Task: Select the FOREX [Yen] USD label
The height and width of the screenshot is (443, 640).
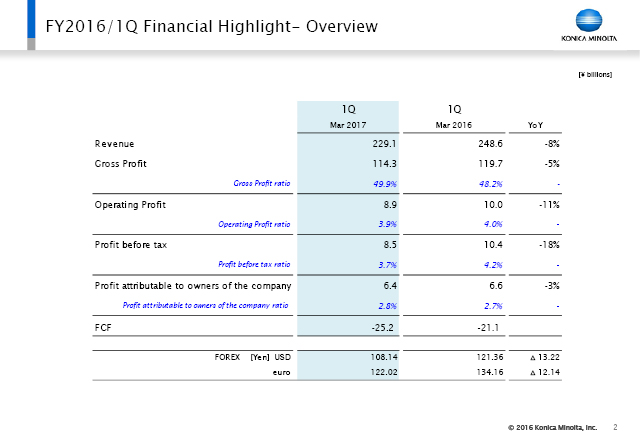Action: pyautogui.click(x=251, y=354)
